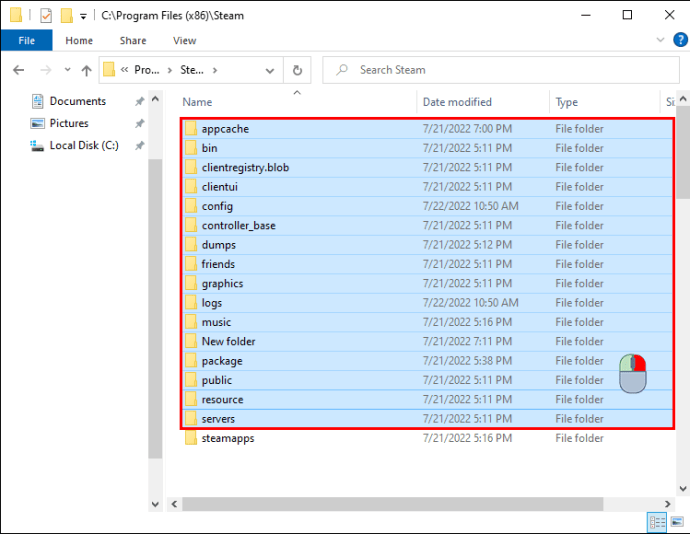Viewport: 690px width, 534px height.
Task: Select the logs folder icon
Action: (x=191, y=303)
